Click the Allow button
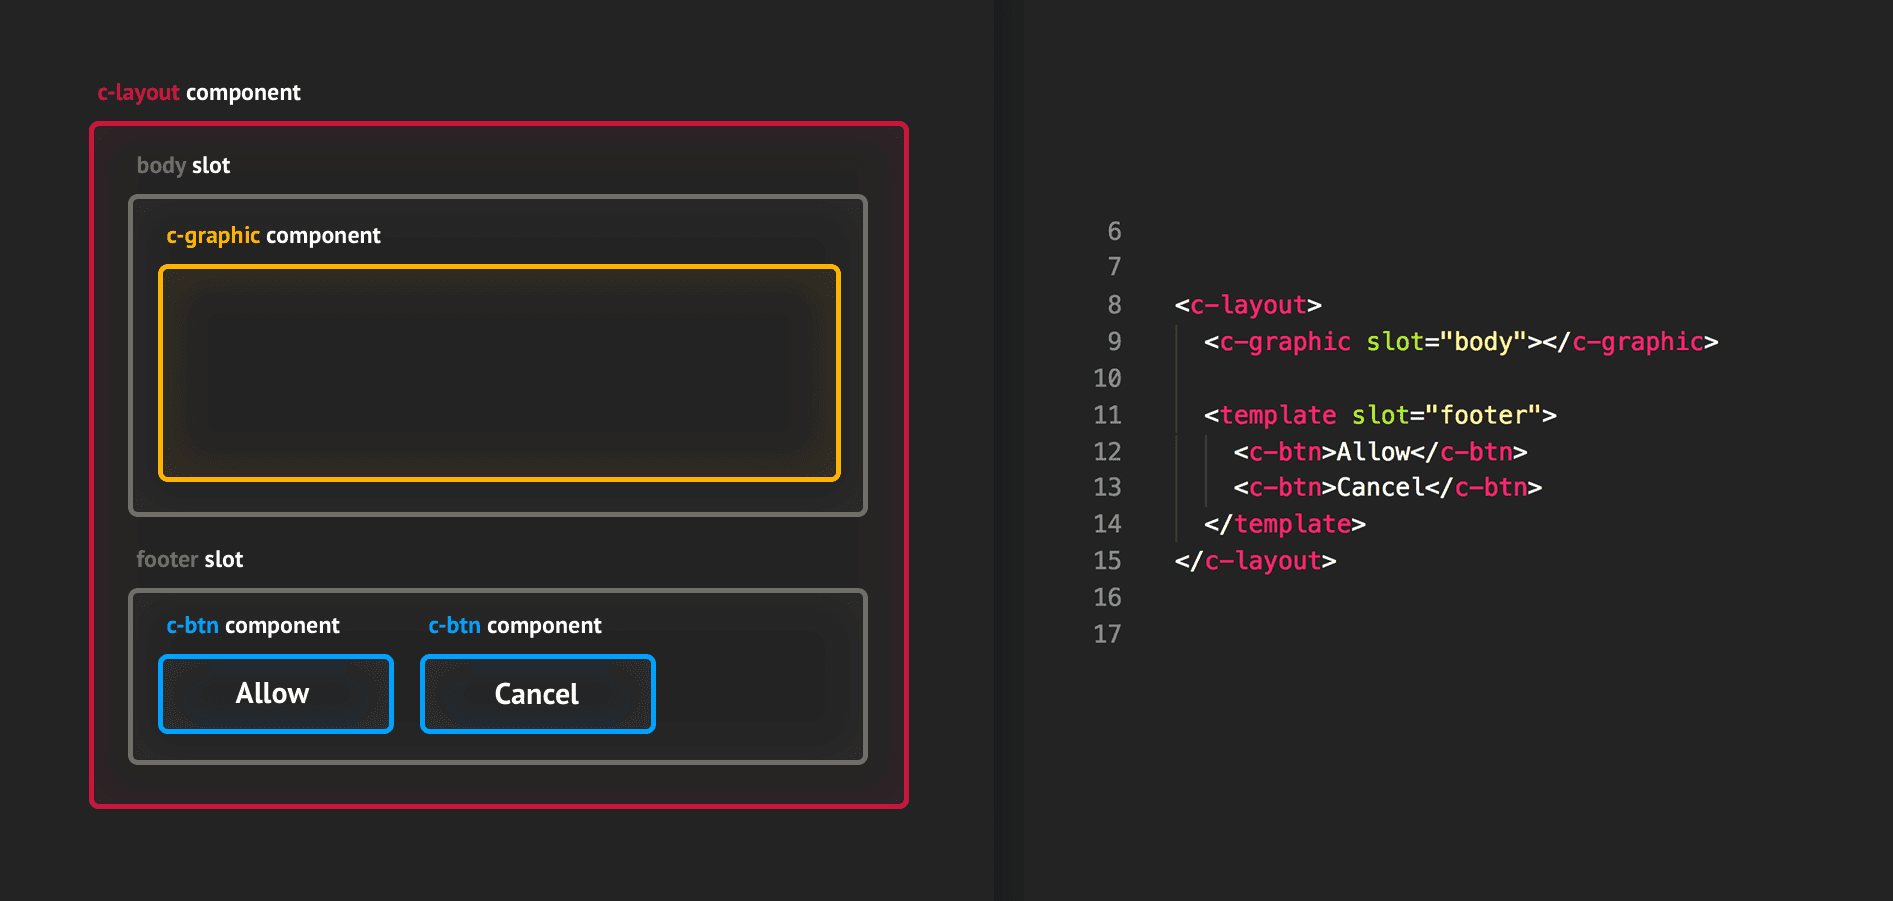The width and height of the screenshot is (1893, 901). (275, 693)
